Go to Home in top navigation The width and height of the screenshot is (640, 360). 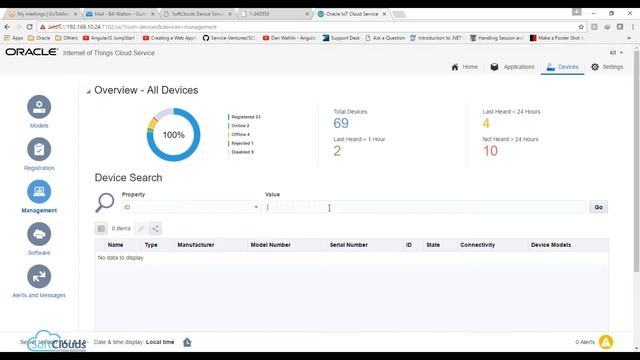point(464,67)
